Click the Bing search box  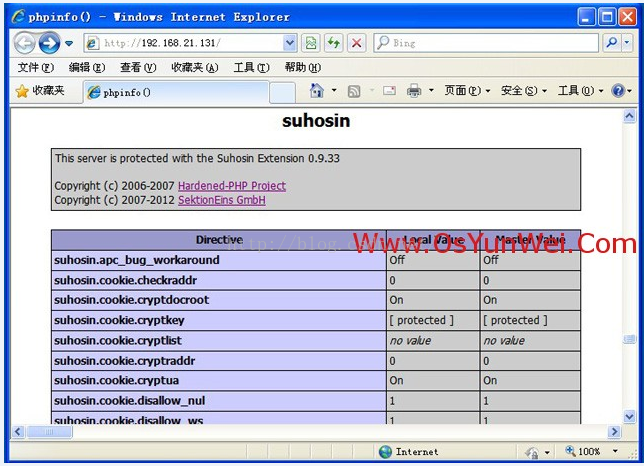tap(486, 43)
